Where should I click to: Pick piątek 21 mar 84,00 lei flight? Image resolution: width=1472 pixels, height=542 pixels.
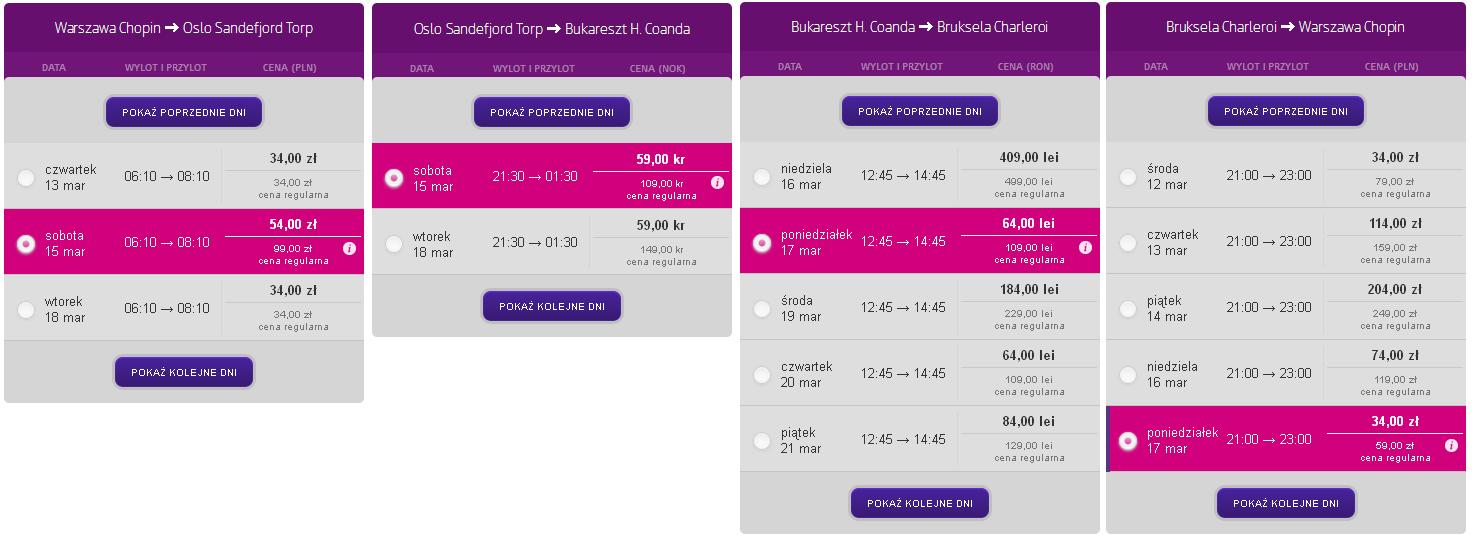(x=762, y=441)
